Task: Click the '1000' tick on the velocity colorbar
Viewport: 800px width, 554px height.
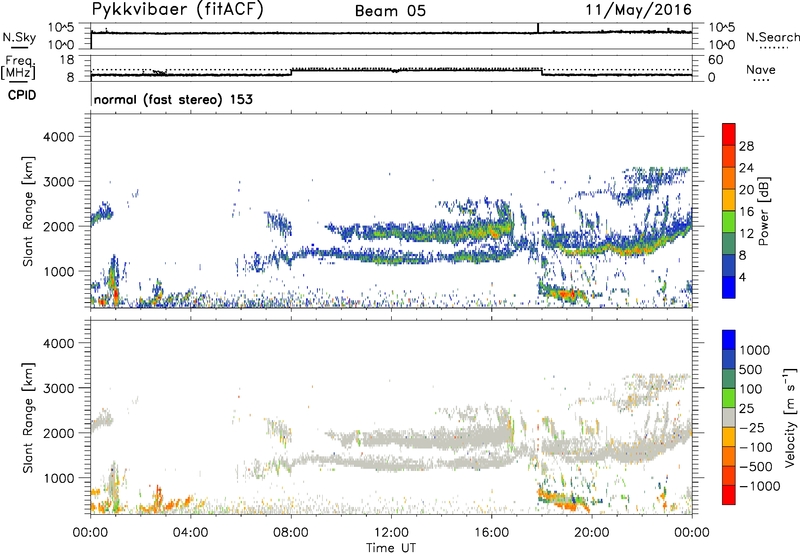Action: (x=754, y=350)
